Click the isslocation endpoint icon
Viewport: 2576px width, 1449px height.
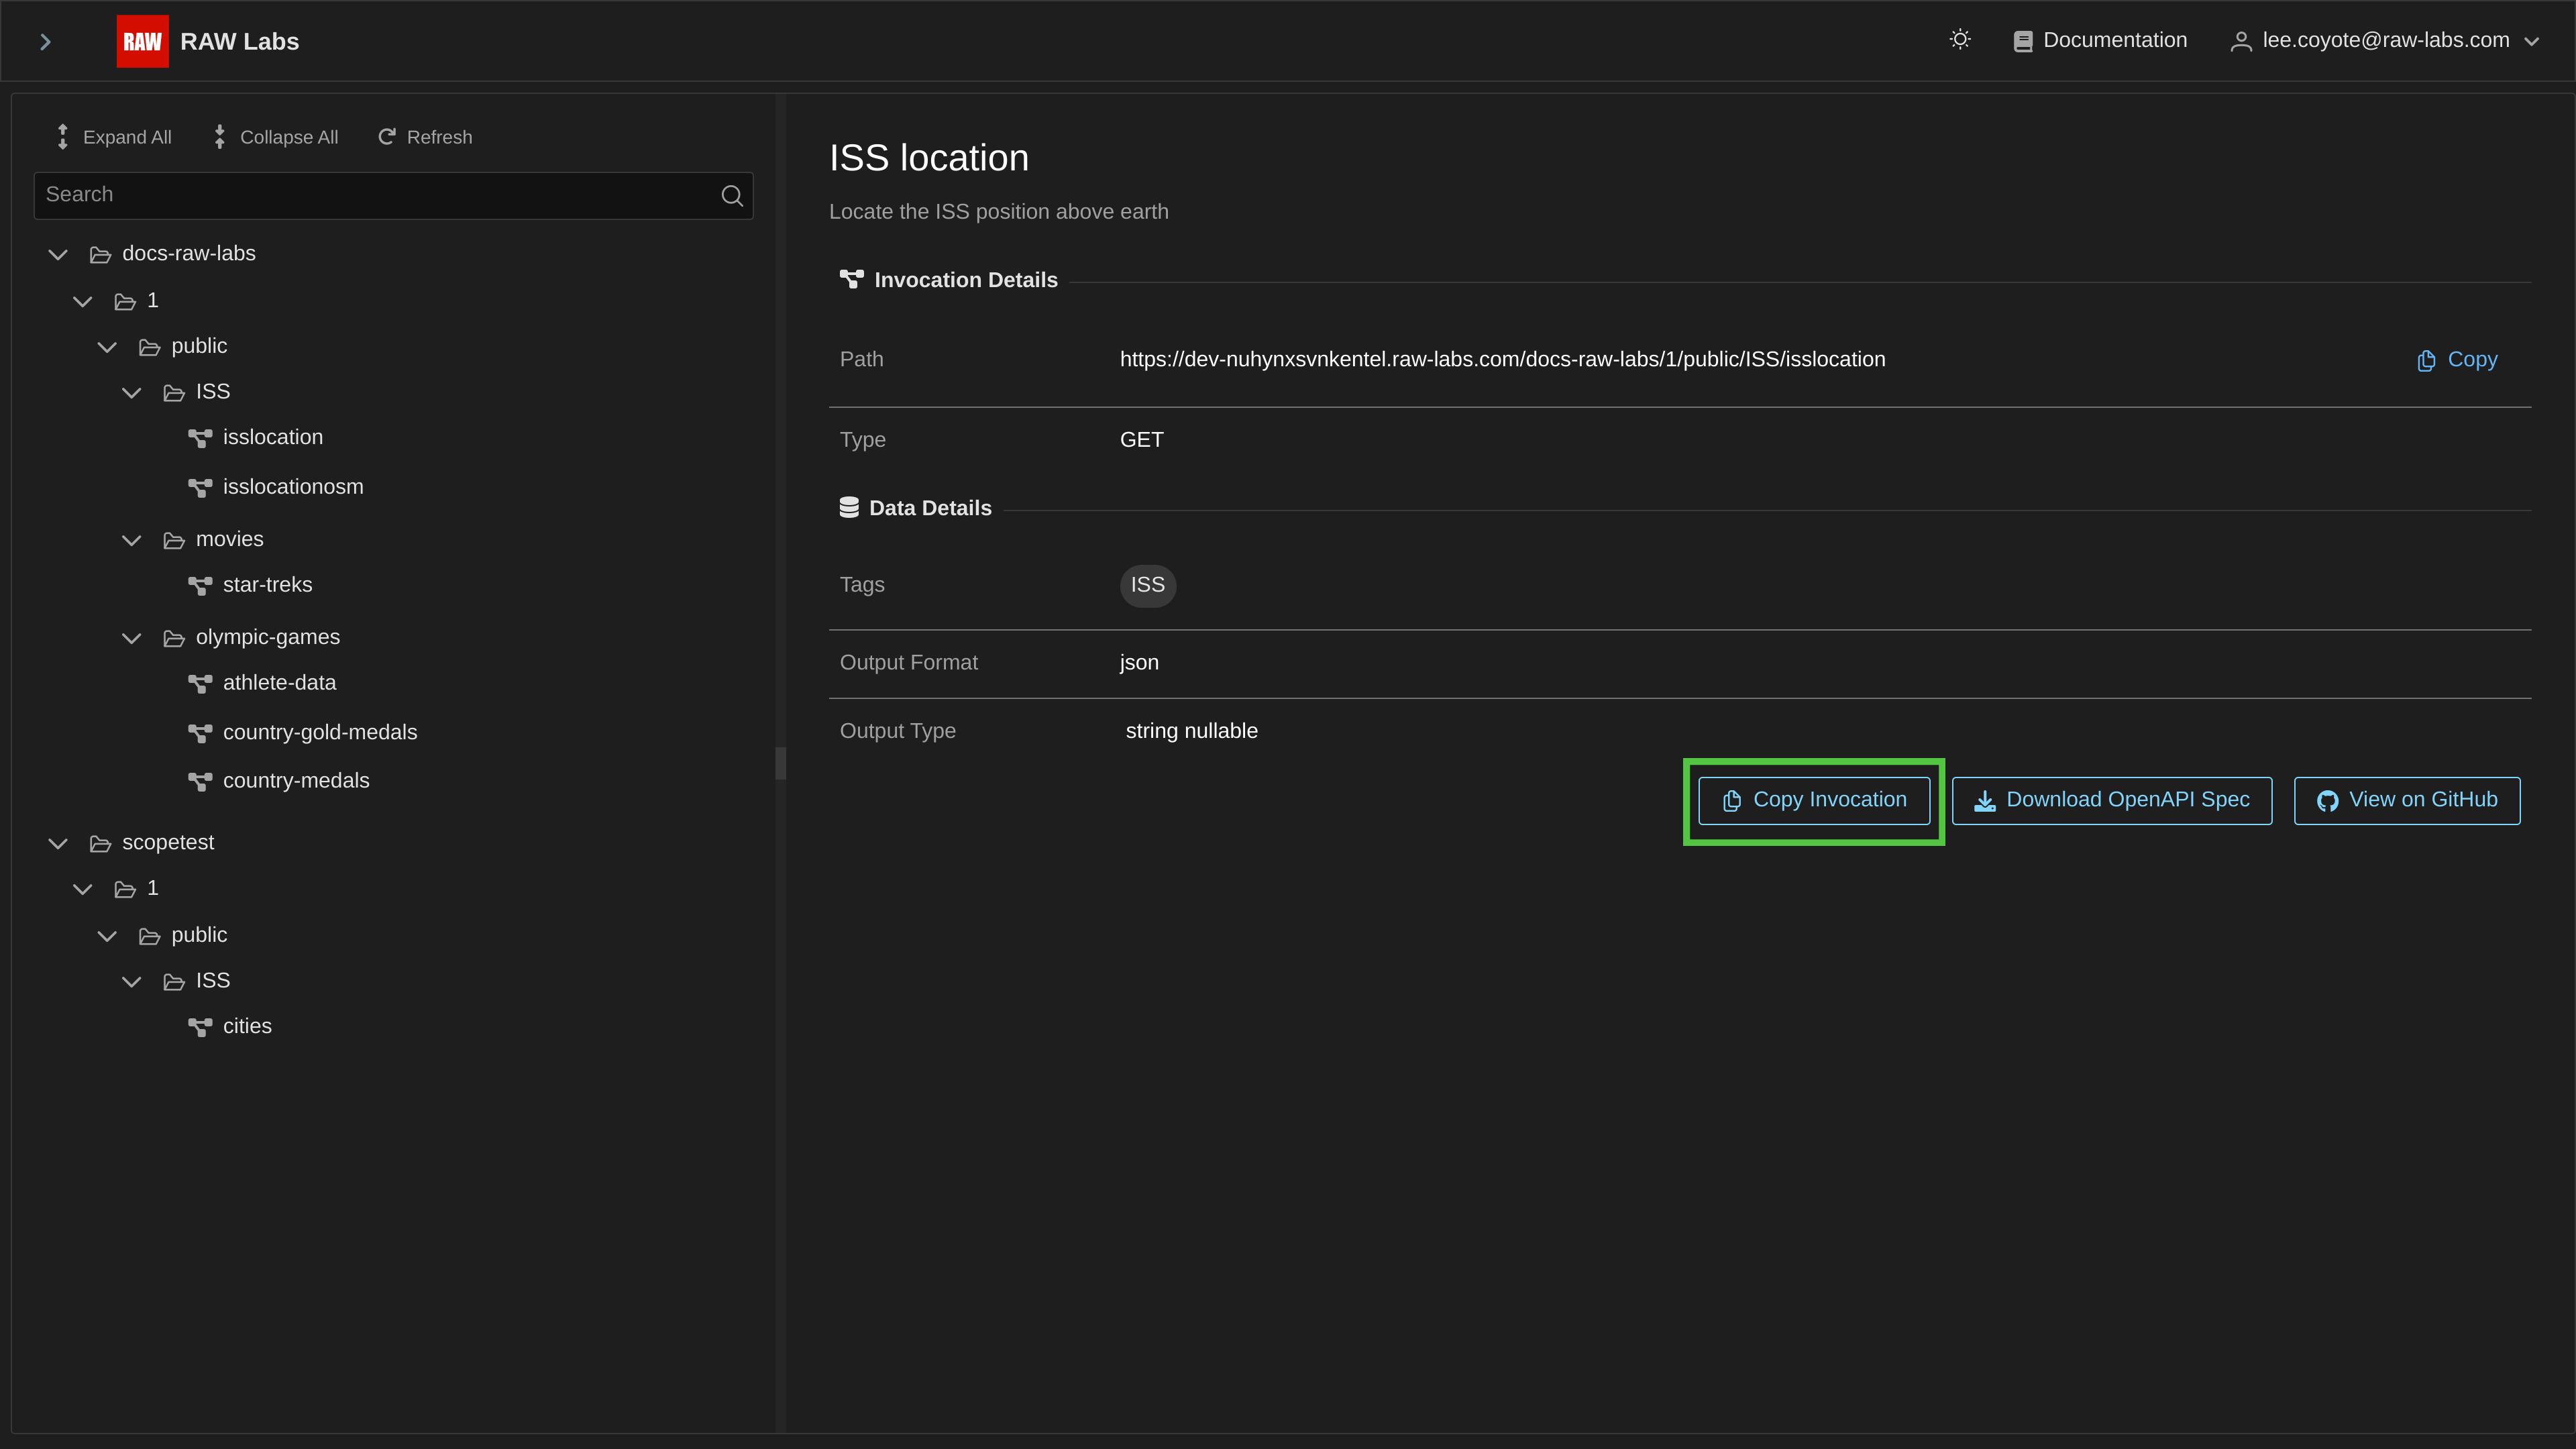coord(200,438)
